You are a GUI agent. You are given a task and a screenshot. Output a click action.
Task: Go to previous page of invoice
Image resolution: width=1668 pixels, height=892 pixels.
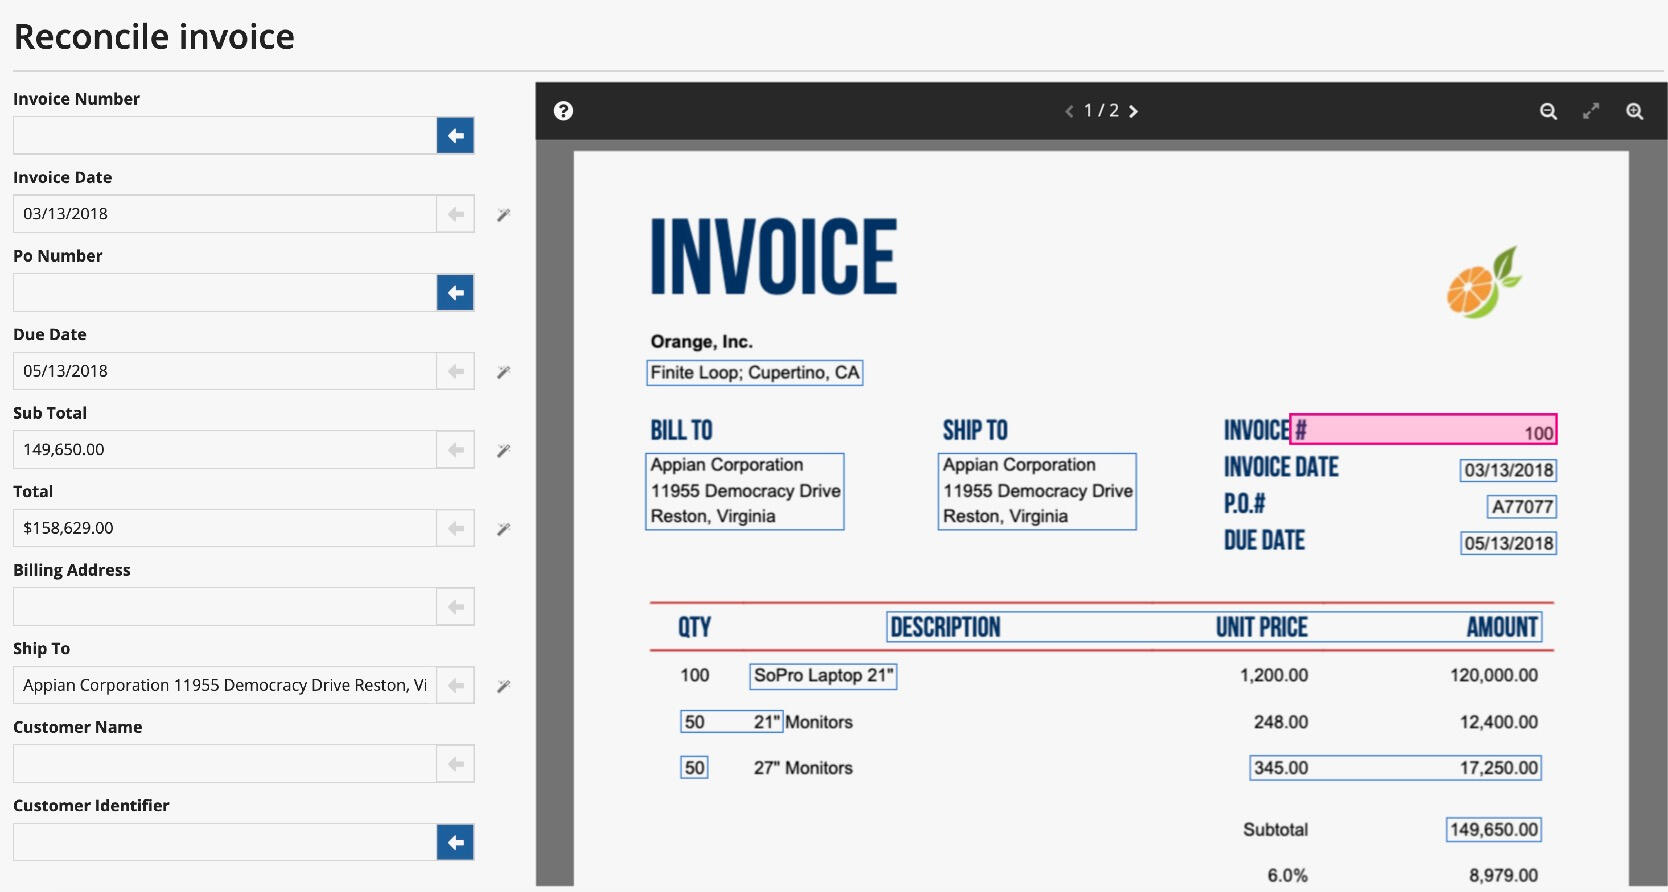[1069, 111]
